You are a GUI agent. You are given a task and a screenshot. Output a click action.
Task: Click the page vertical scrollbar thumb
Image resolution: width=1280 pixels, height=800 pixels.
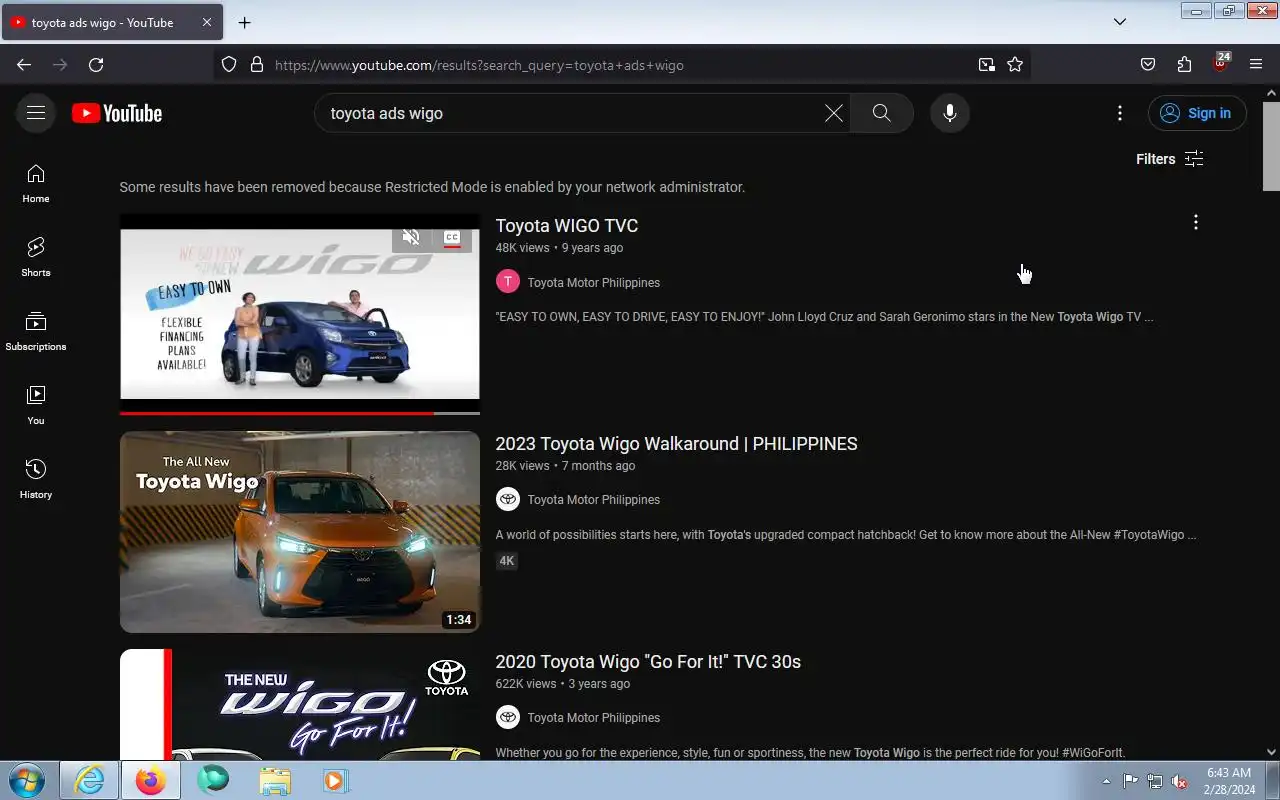(x=1271, y=146)
